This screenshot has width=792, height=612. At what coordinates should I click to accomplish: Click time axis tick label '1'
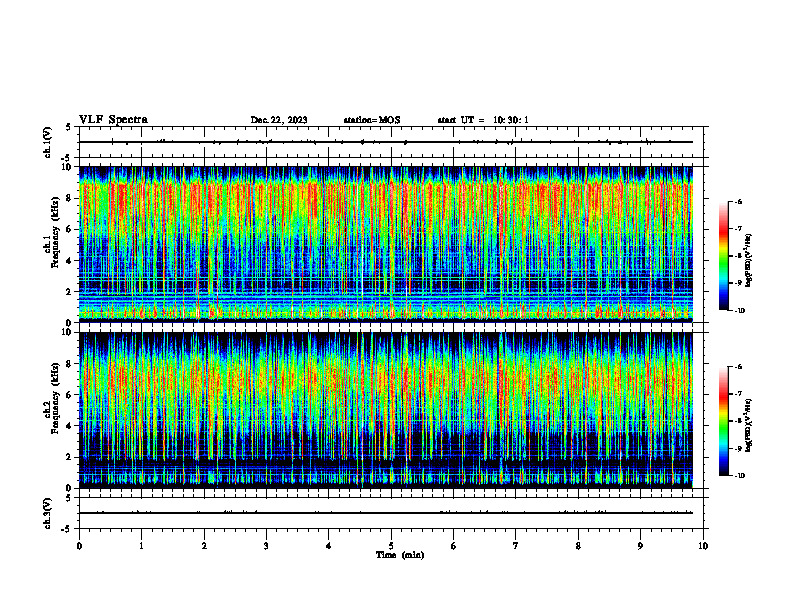tap(141, 546)
